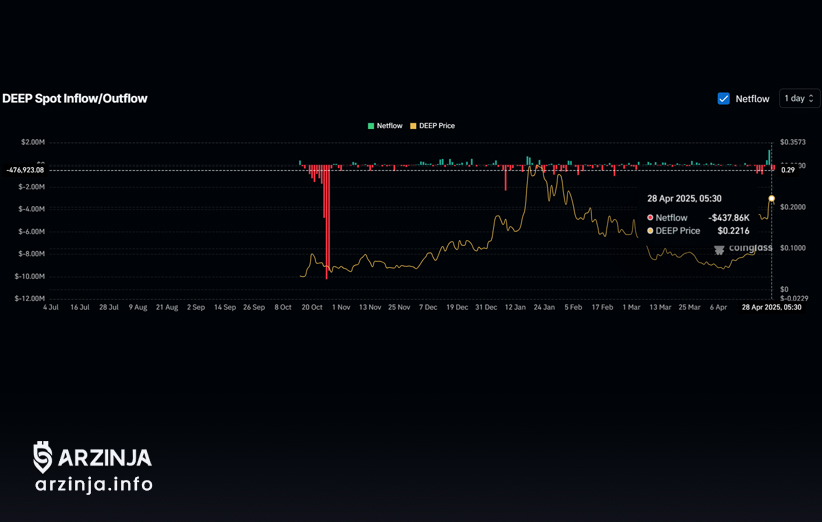Click the 2 Sep date label
The height and width of the screenshot is (522, 822).
pyautogui.click(x=196, y=307)
